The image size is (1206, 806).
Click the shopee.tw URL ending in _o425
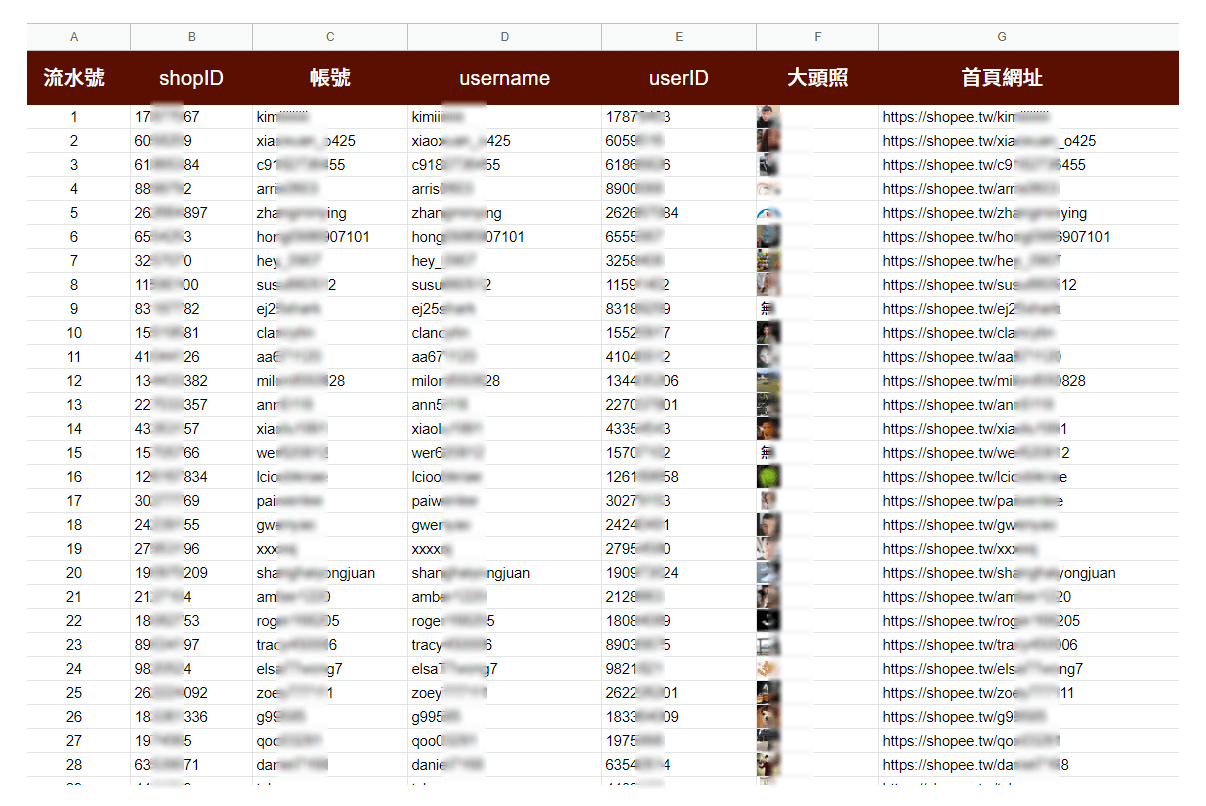(x=988, y=141)
